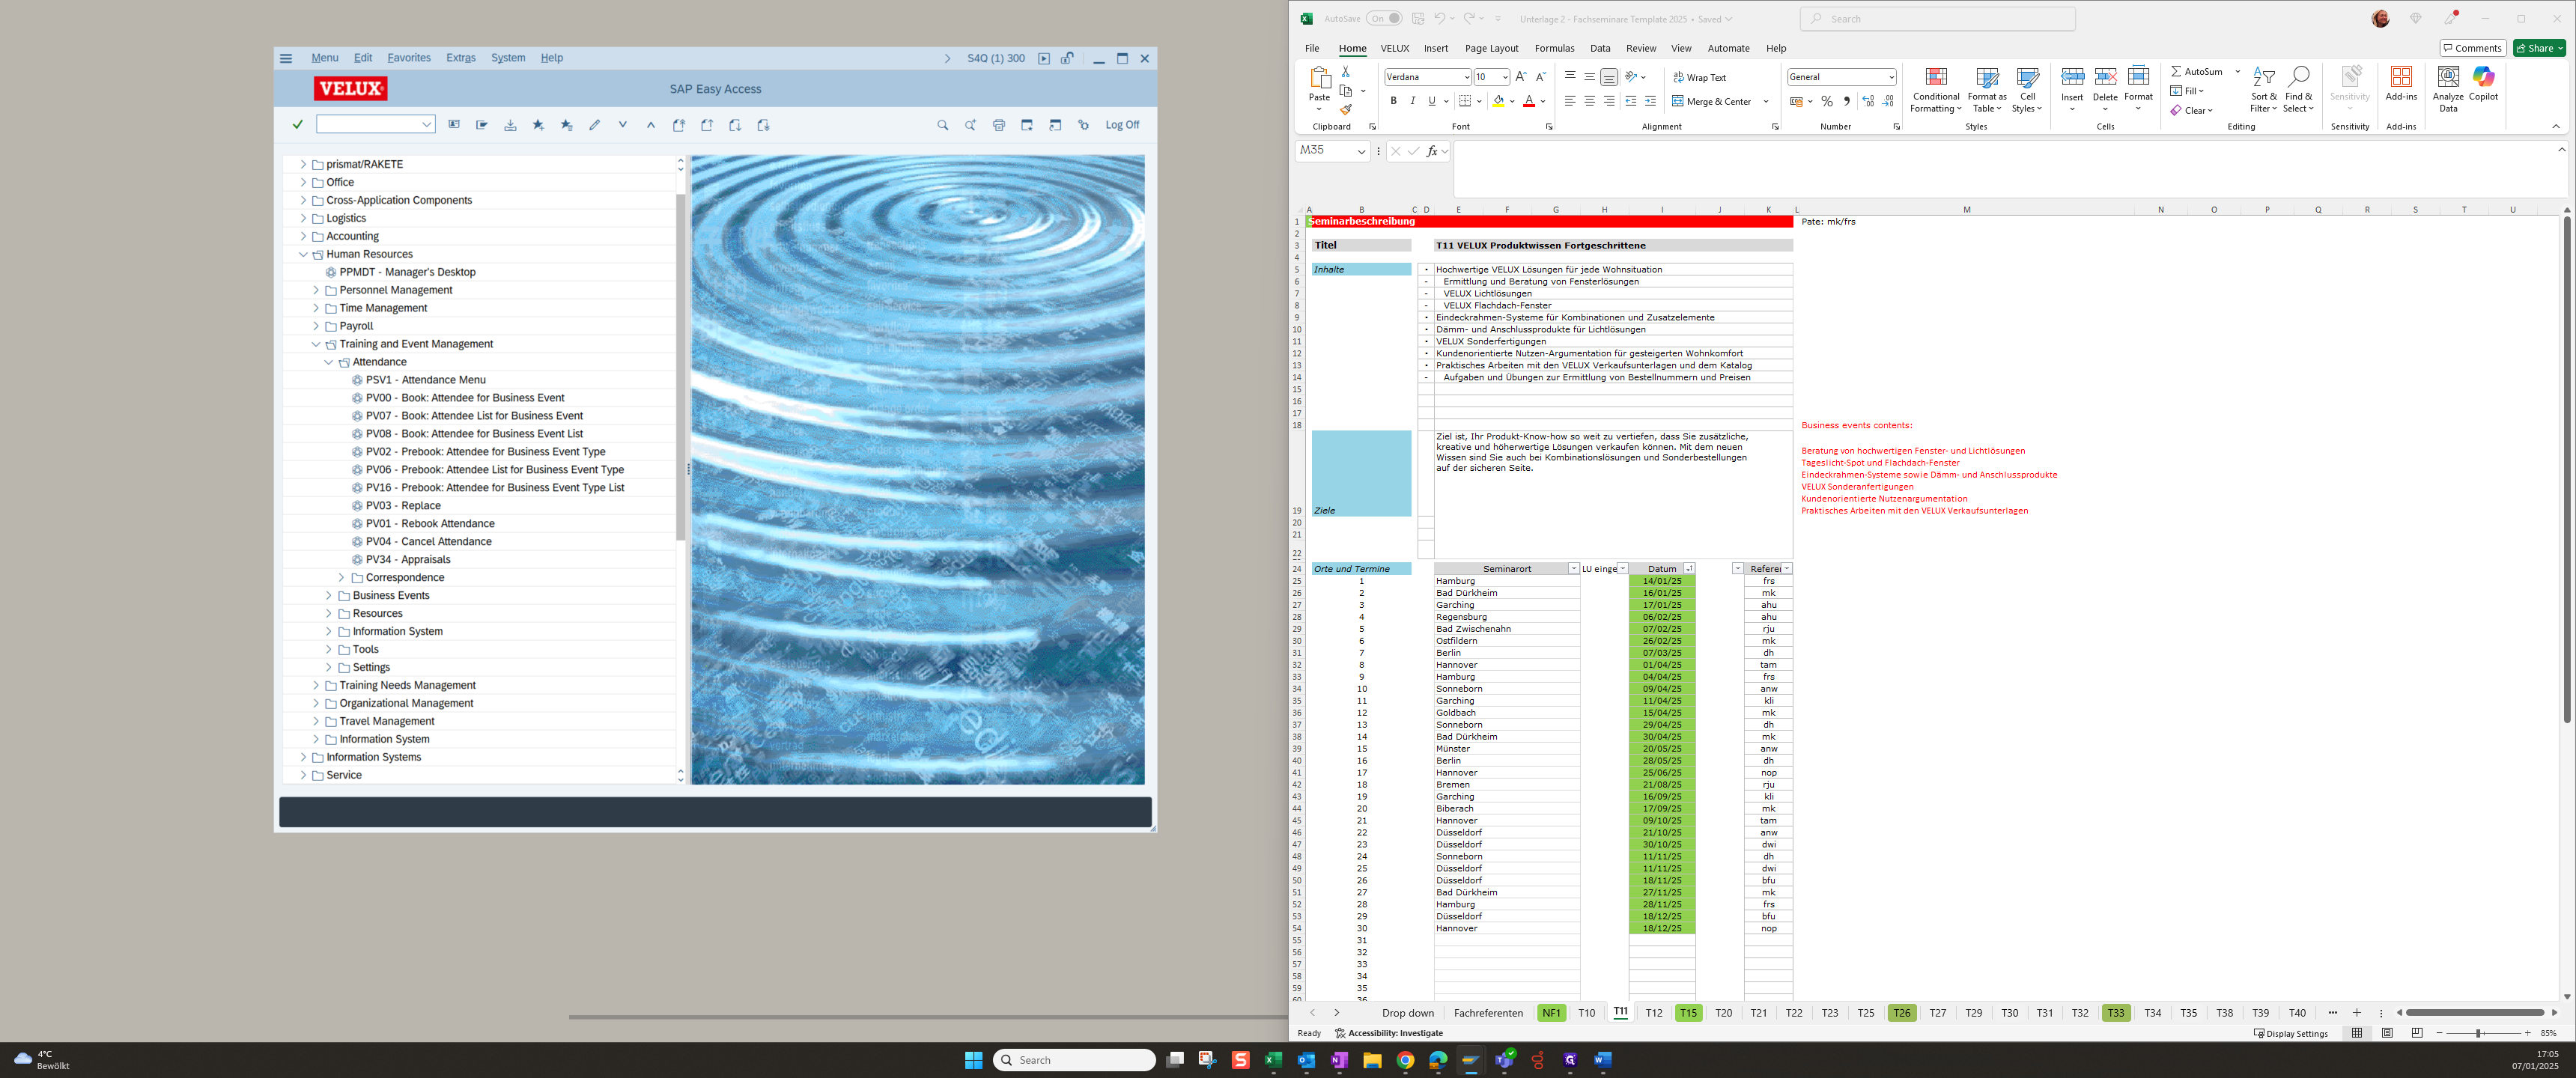This screenshot has height=1078, width=2576.
Task: Click the green Enter checkmark in SAP toolbar
Action: (297, 125)
